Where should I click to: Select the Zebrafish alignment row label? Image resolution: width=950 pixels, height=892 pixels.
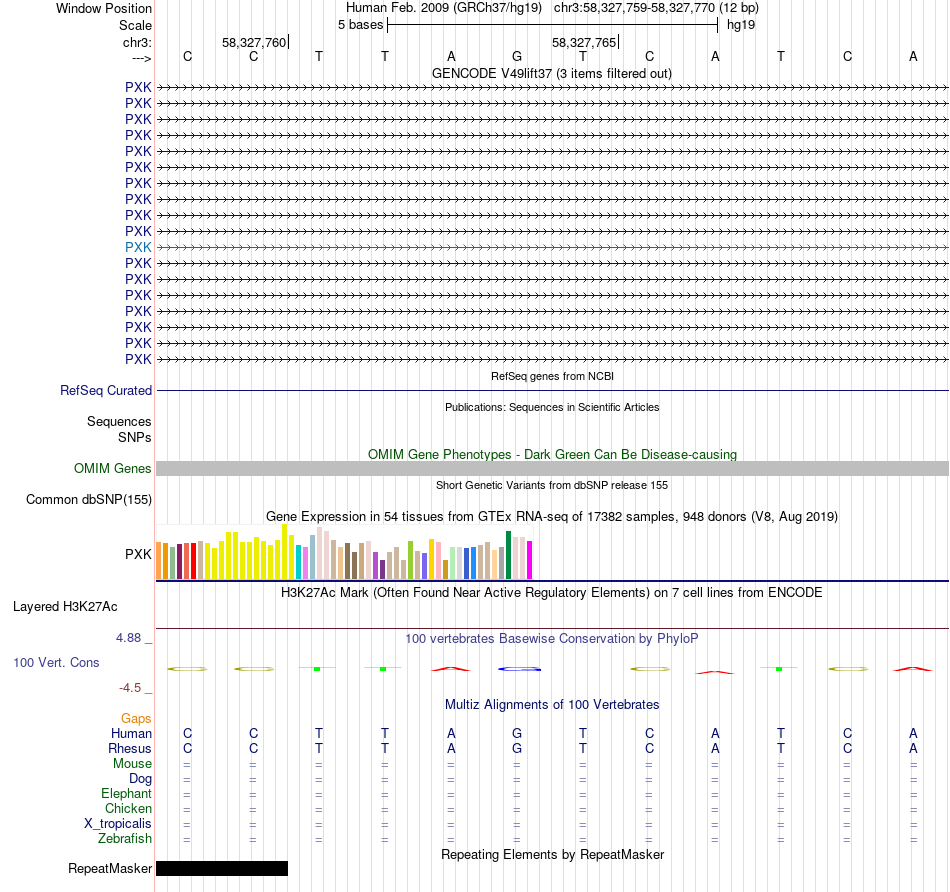[125, 839]
